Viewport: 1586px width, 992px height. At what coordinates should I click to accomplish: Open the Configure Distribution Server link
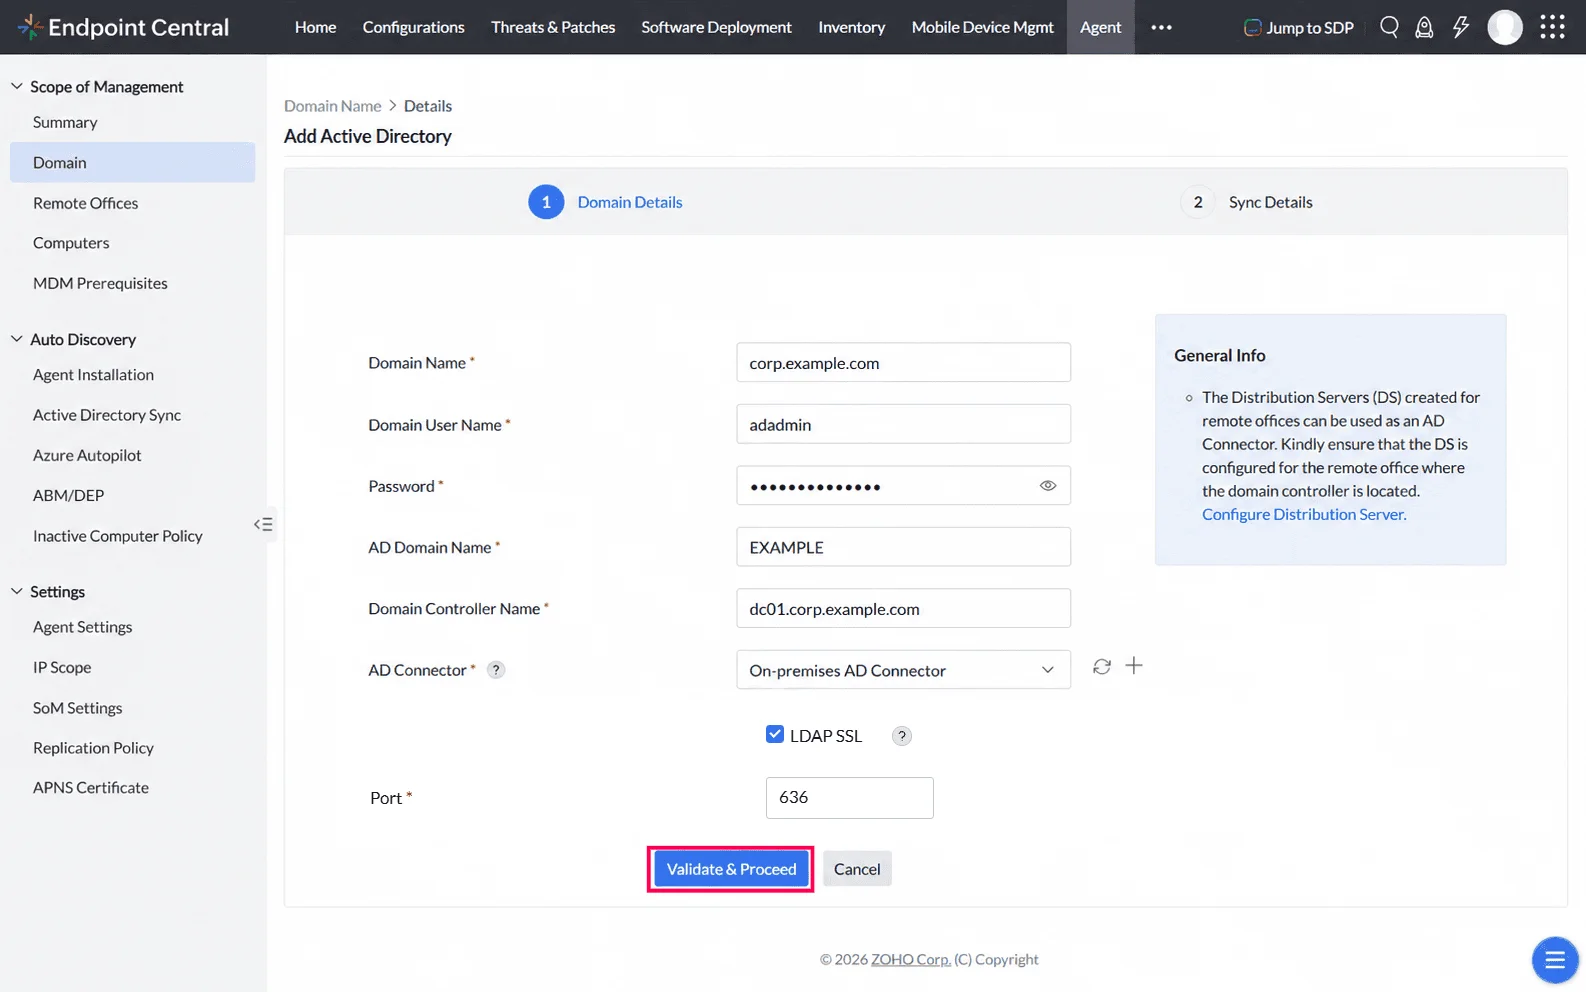[x=1304, y=514]
